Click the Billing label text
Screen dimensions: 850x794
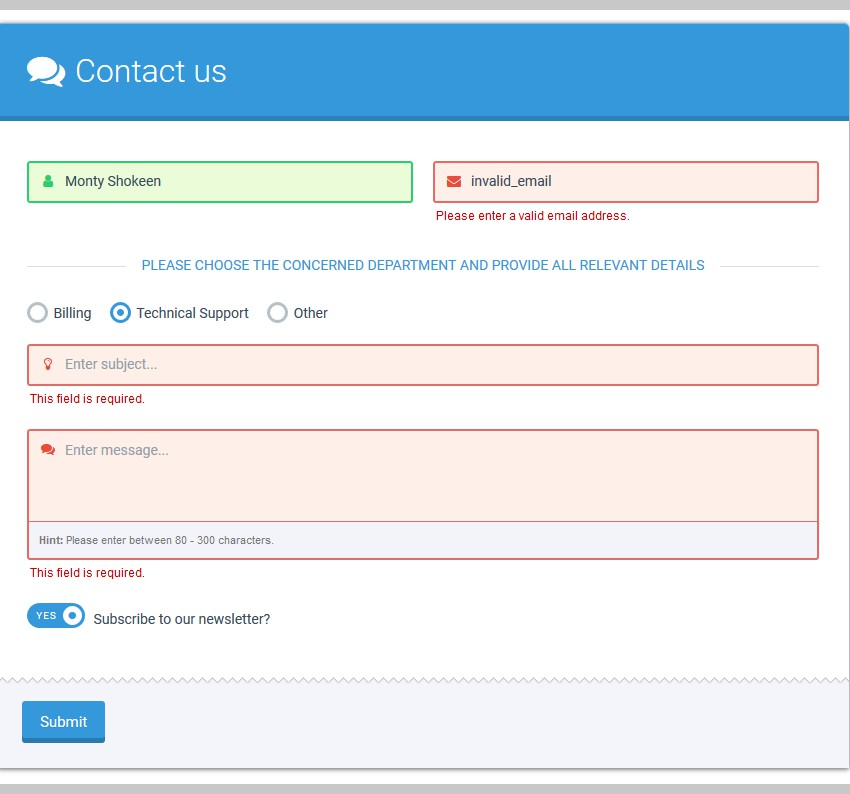point(73,313)
